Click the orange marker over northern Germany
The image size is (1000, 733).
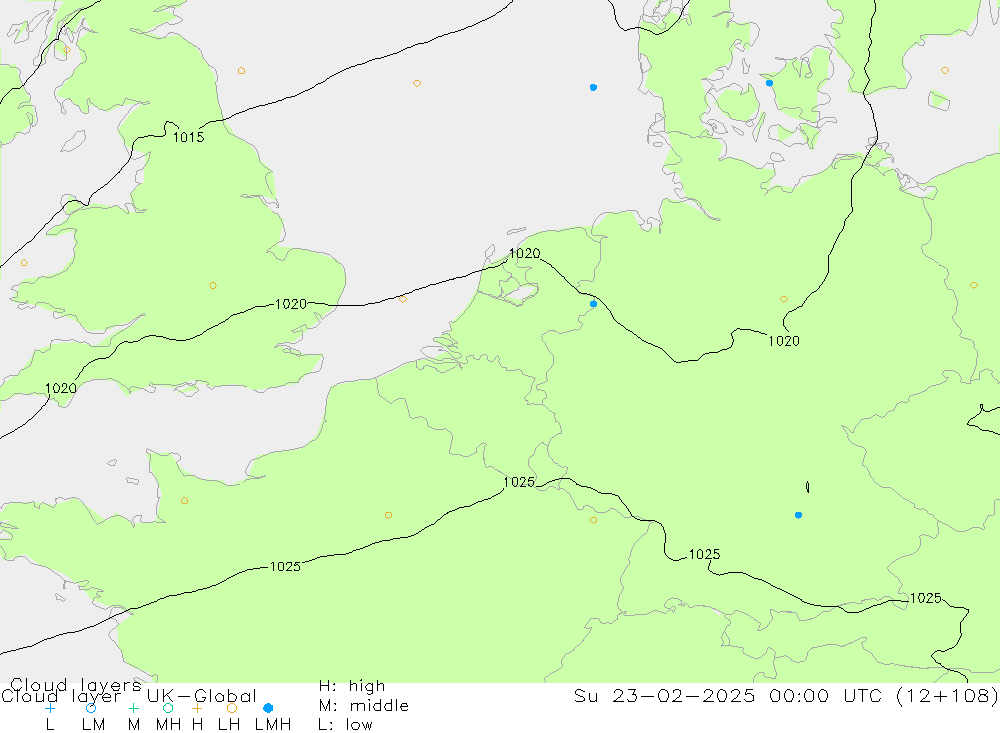point(784,299)
